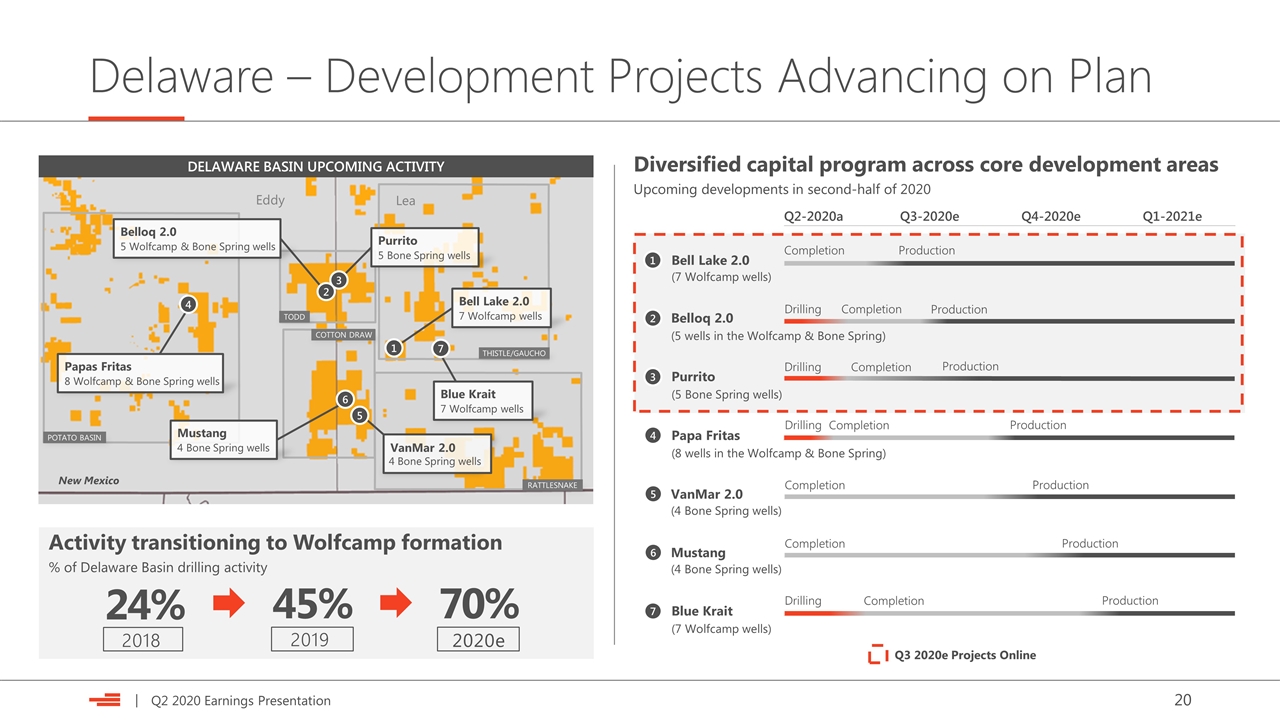Screen dimensions: 1280x720
Task: Click the Lea county label
Action: 405,201
